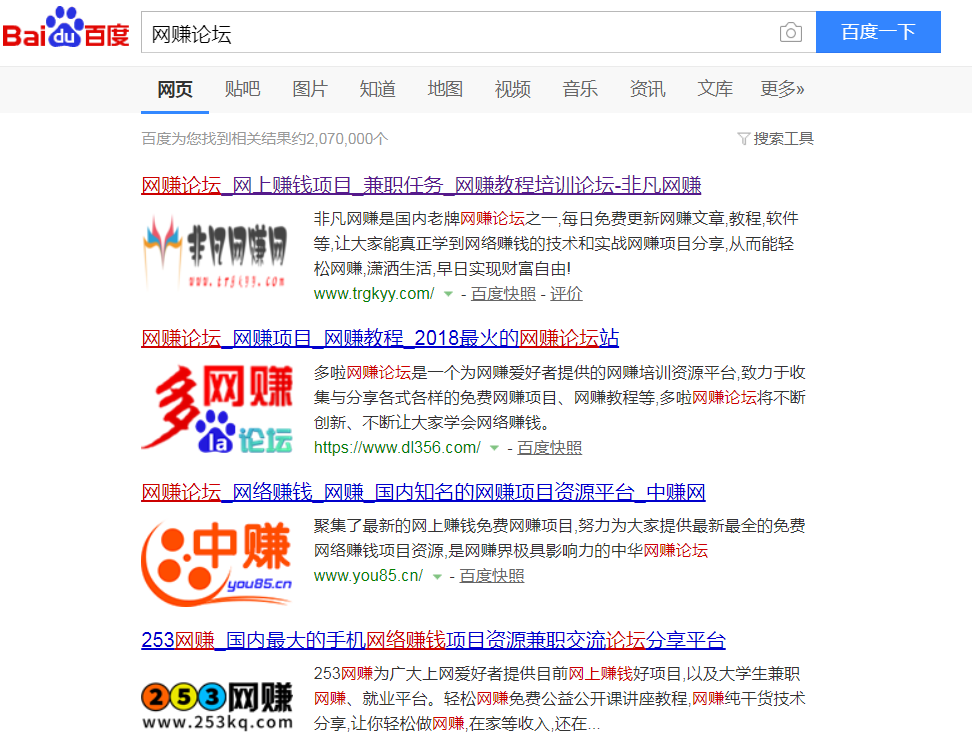Open the 音乐 tab
The width and height of the screenshot is (972, 740).
click(x=580, y=89)
